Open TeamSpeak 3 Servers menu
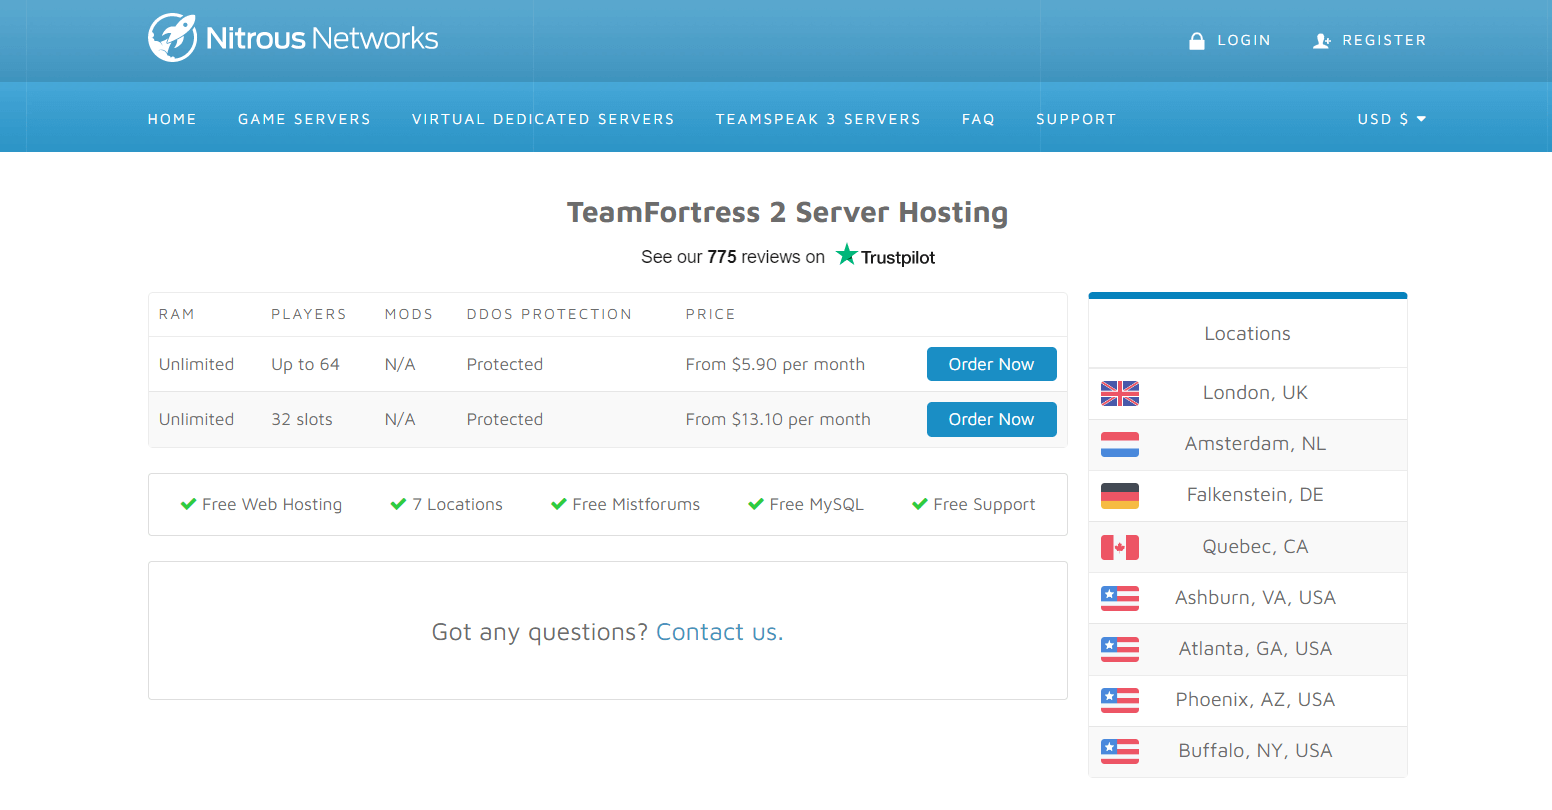The image size is (1552, 810). click(818, 119)
